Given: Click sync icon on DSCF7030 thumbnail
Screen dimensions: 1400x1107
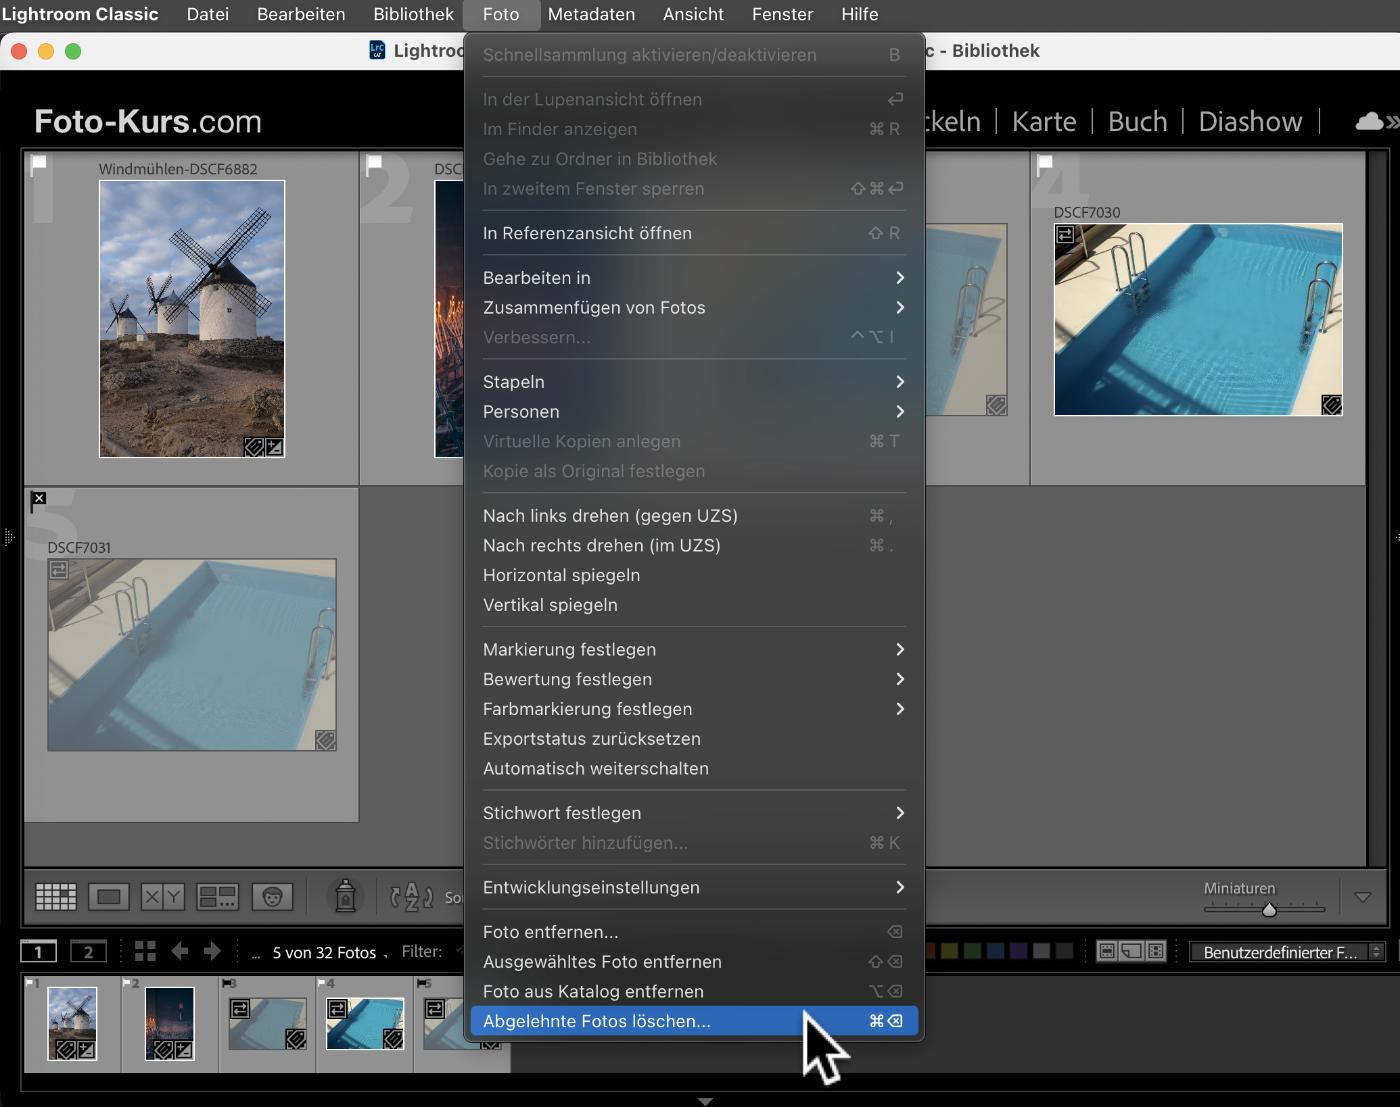Looking at the screenshot, I should click(1065, 234).
